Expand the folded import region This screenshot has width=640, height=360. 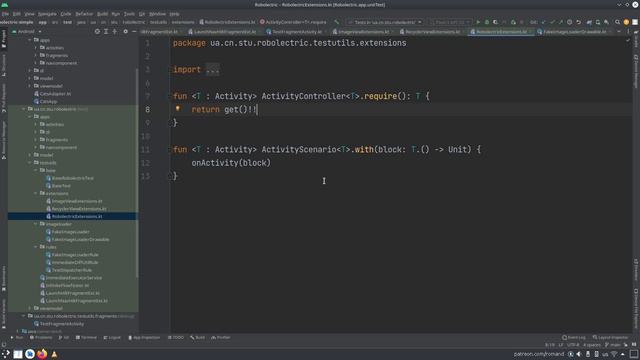(x=213, y=69)
